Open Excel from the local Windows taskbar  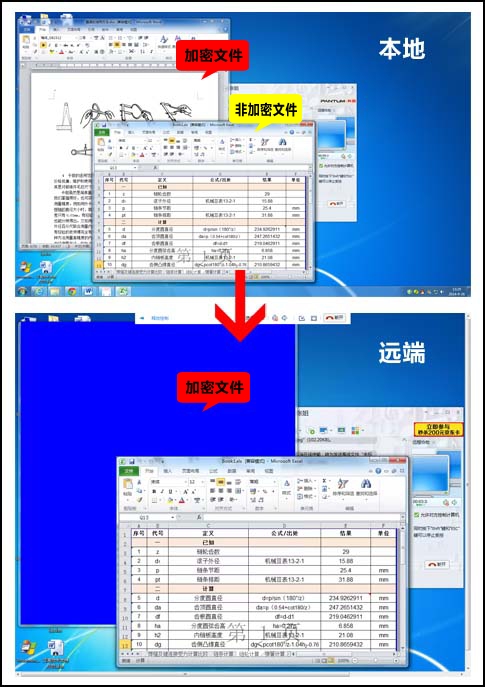(124, 291)
